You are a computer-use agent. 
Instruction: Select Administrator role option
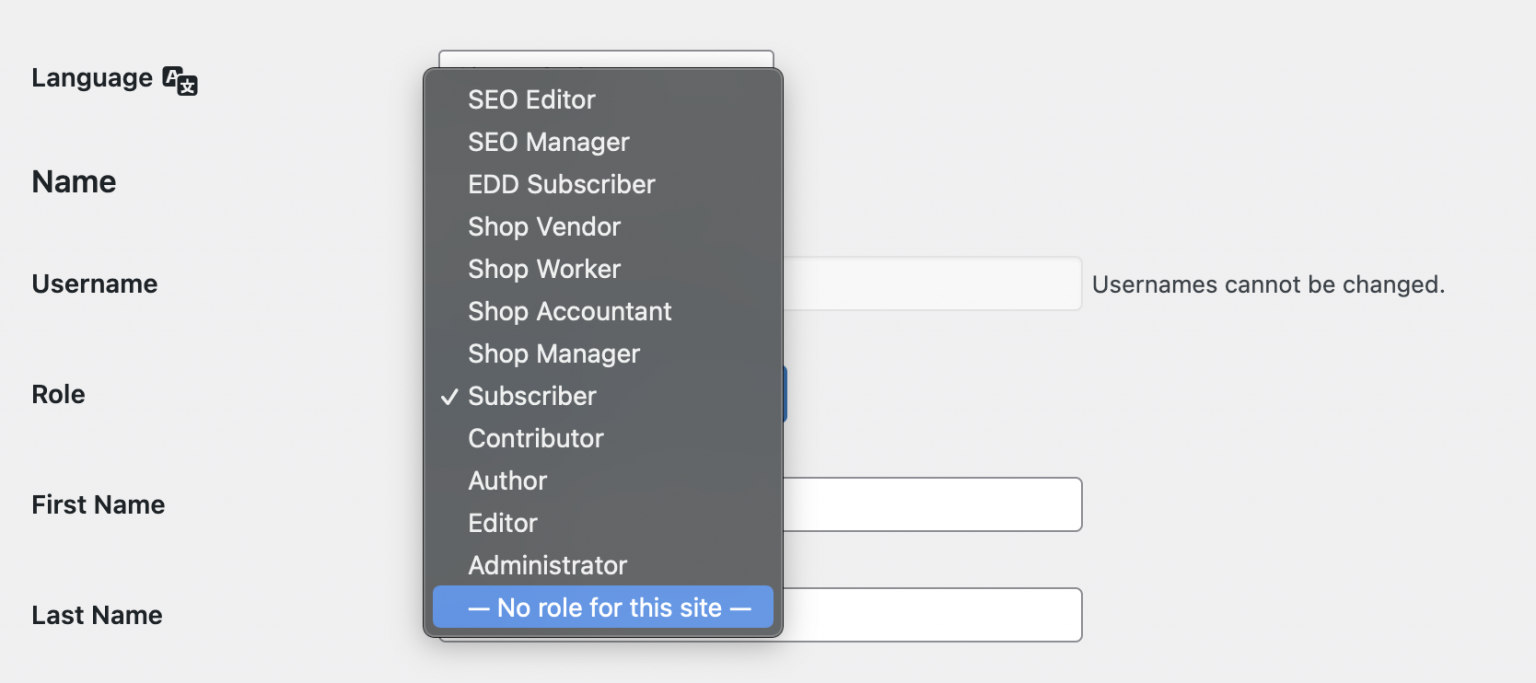pyautogui.click(x=547, y=564)
